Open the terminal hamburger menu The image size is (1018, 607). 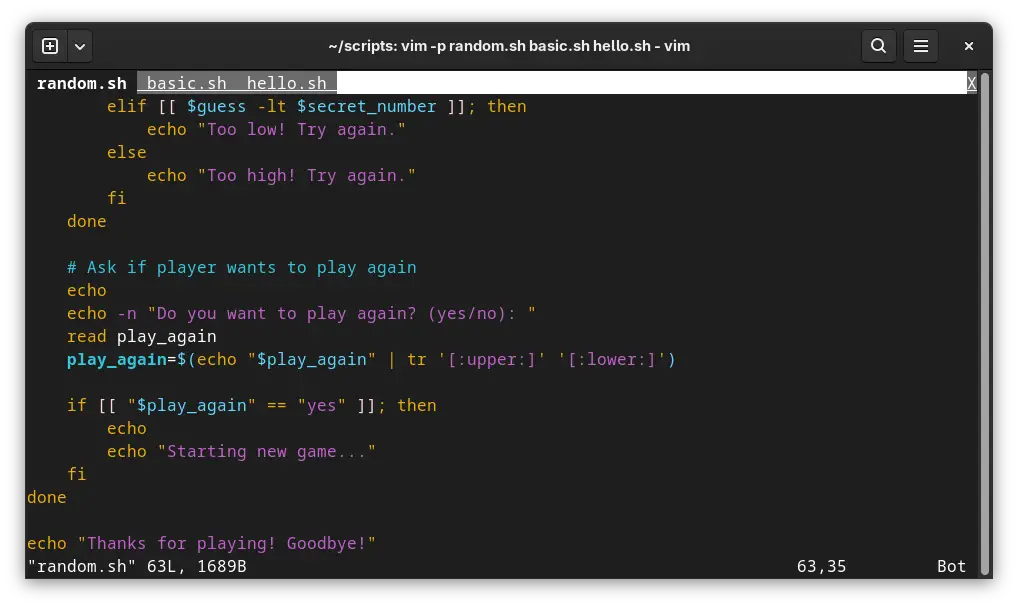pos(920,46)
